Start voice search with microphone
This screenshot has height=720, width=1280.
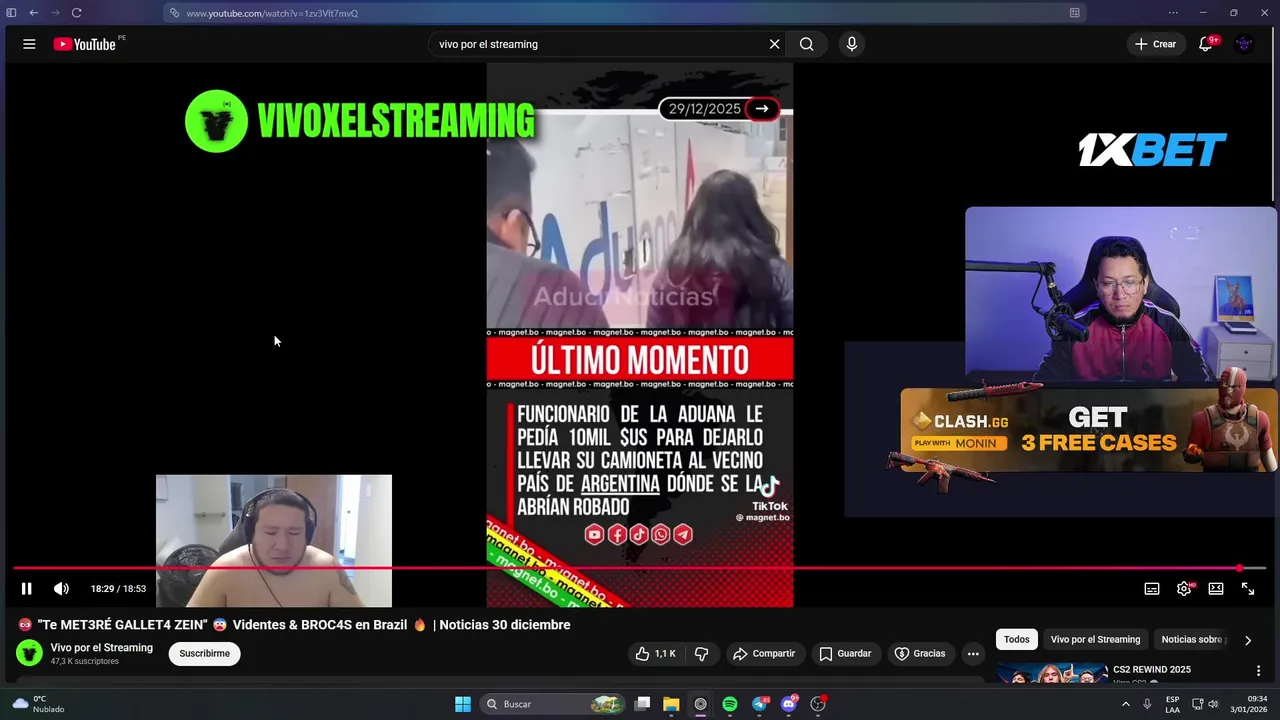(852, 44)
